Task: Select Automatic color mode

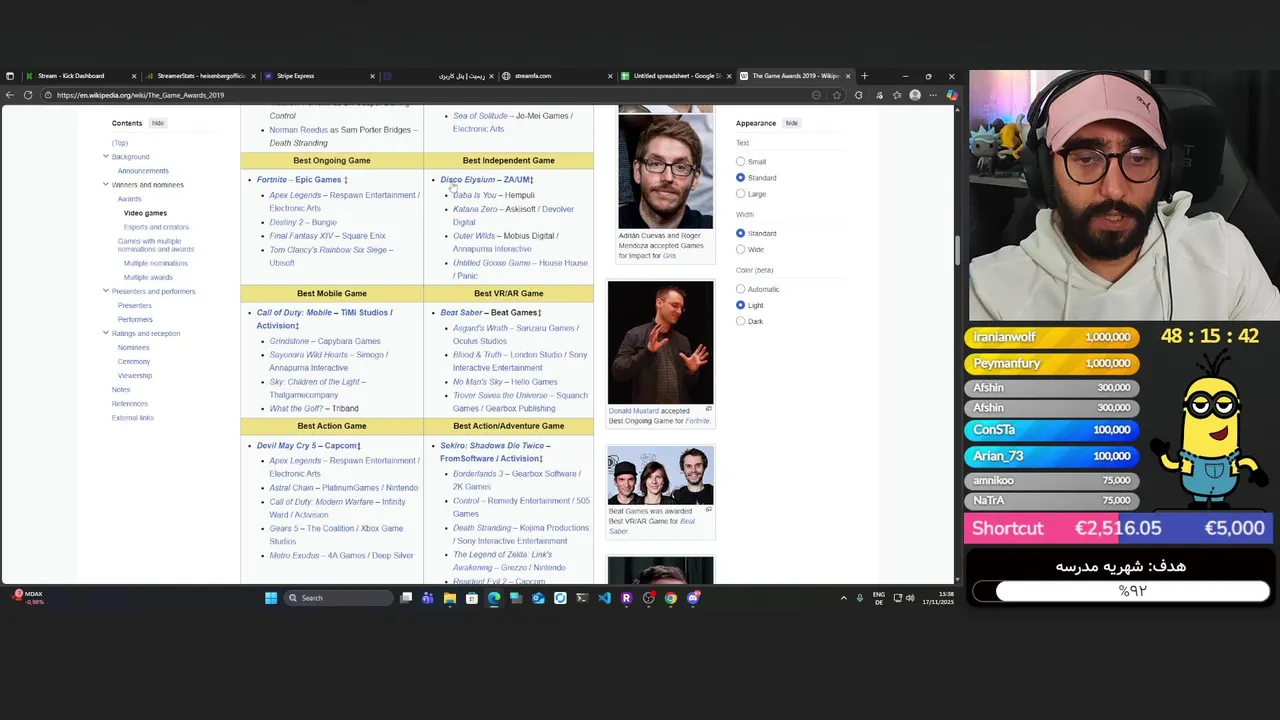Action: (x=741, y=289)
